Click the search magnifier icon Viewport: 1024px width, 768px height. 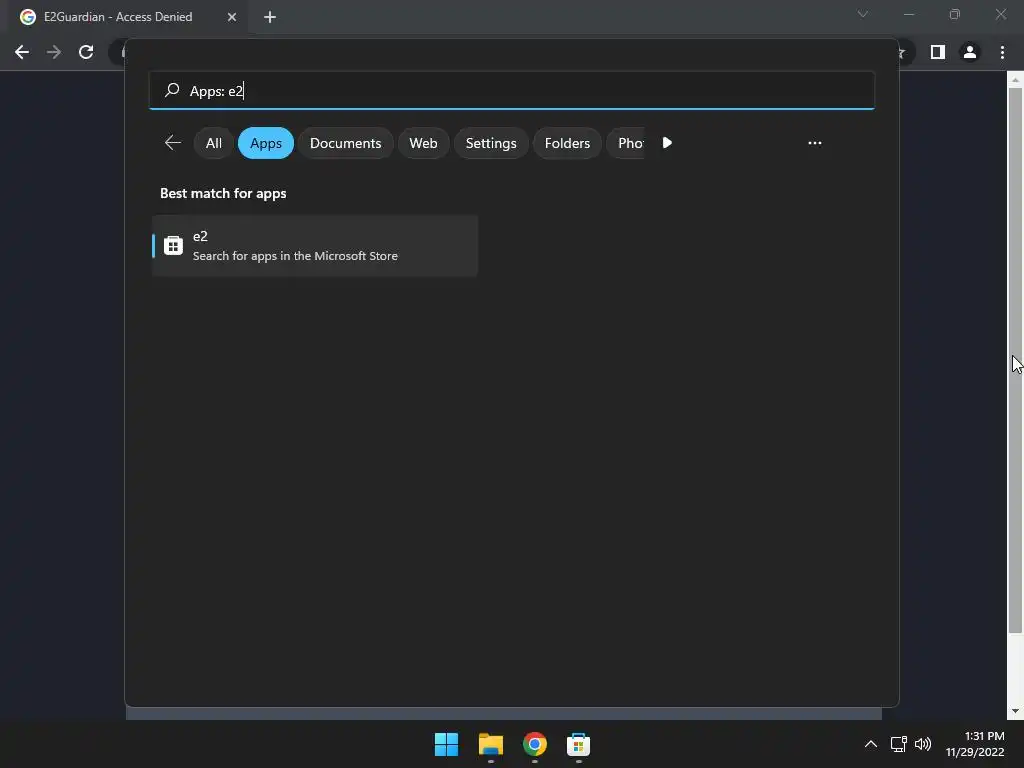172,90
